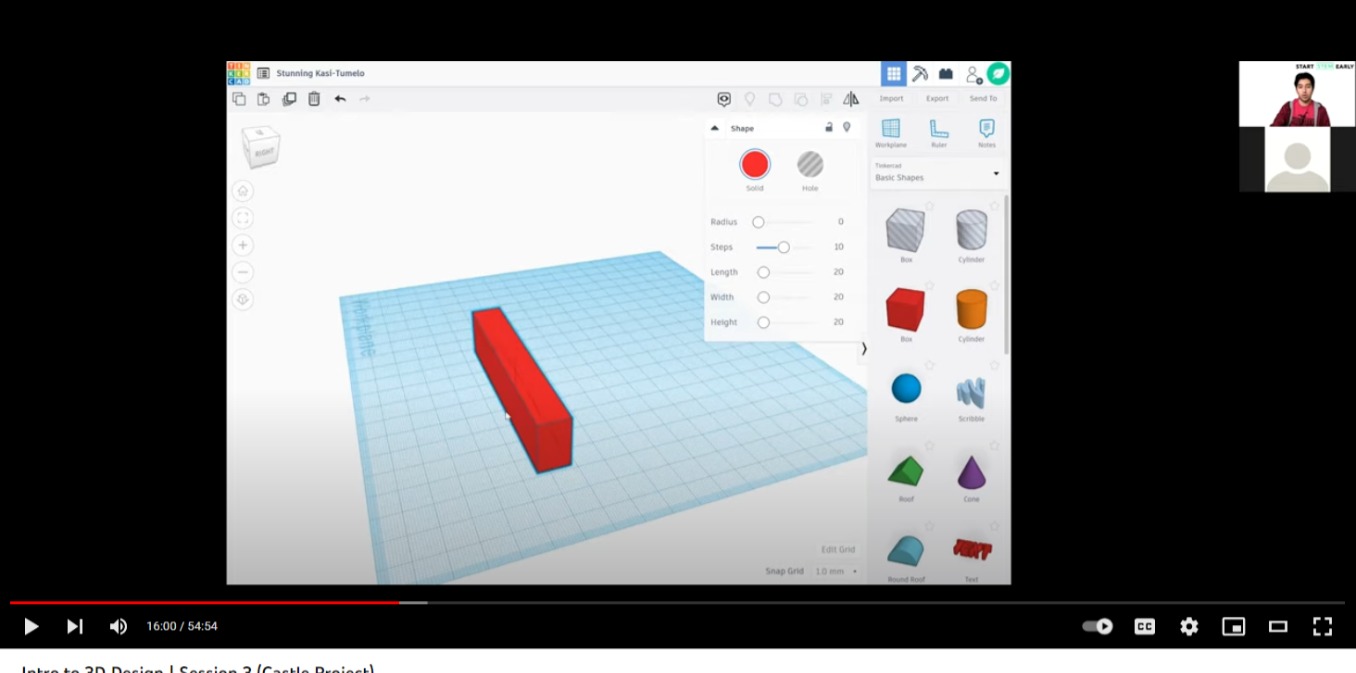Image resolution: width=1356 pixels, height=673 pixels.
Task: Click the zoom in plus icon
Action: pos(243,245)
